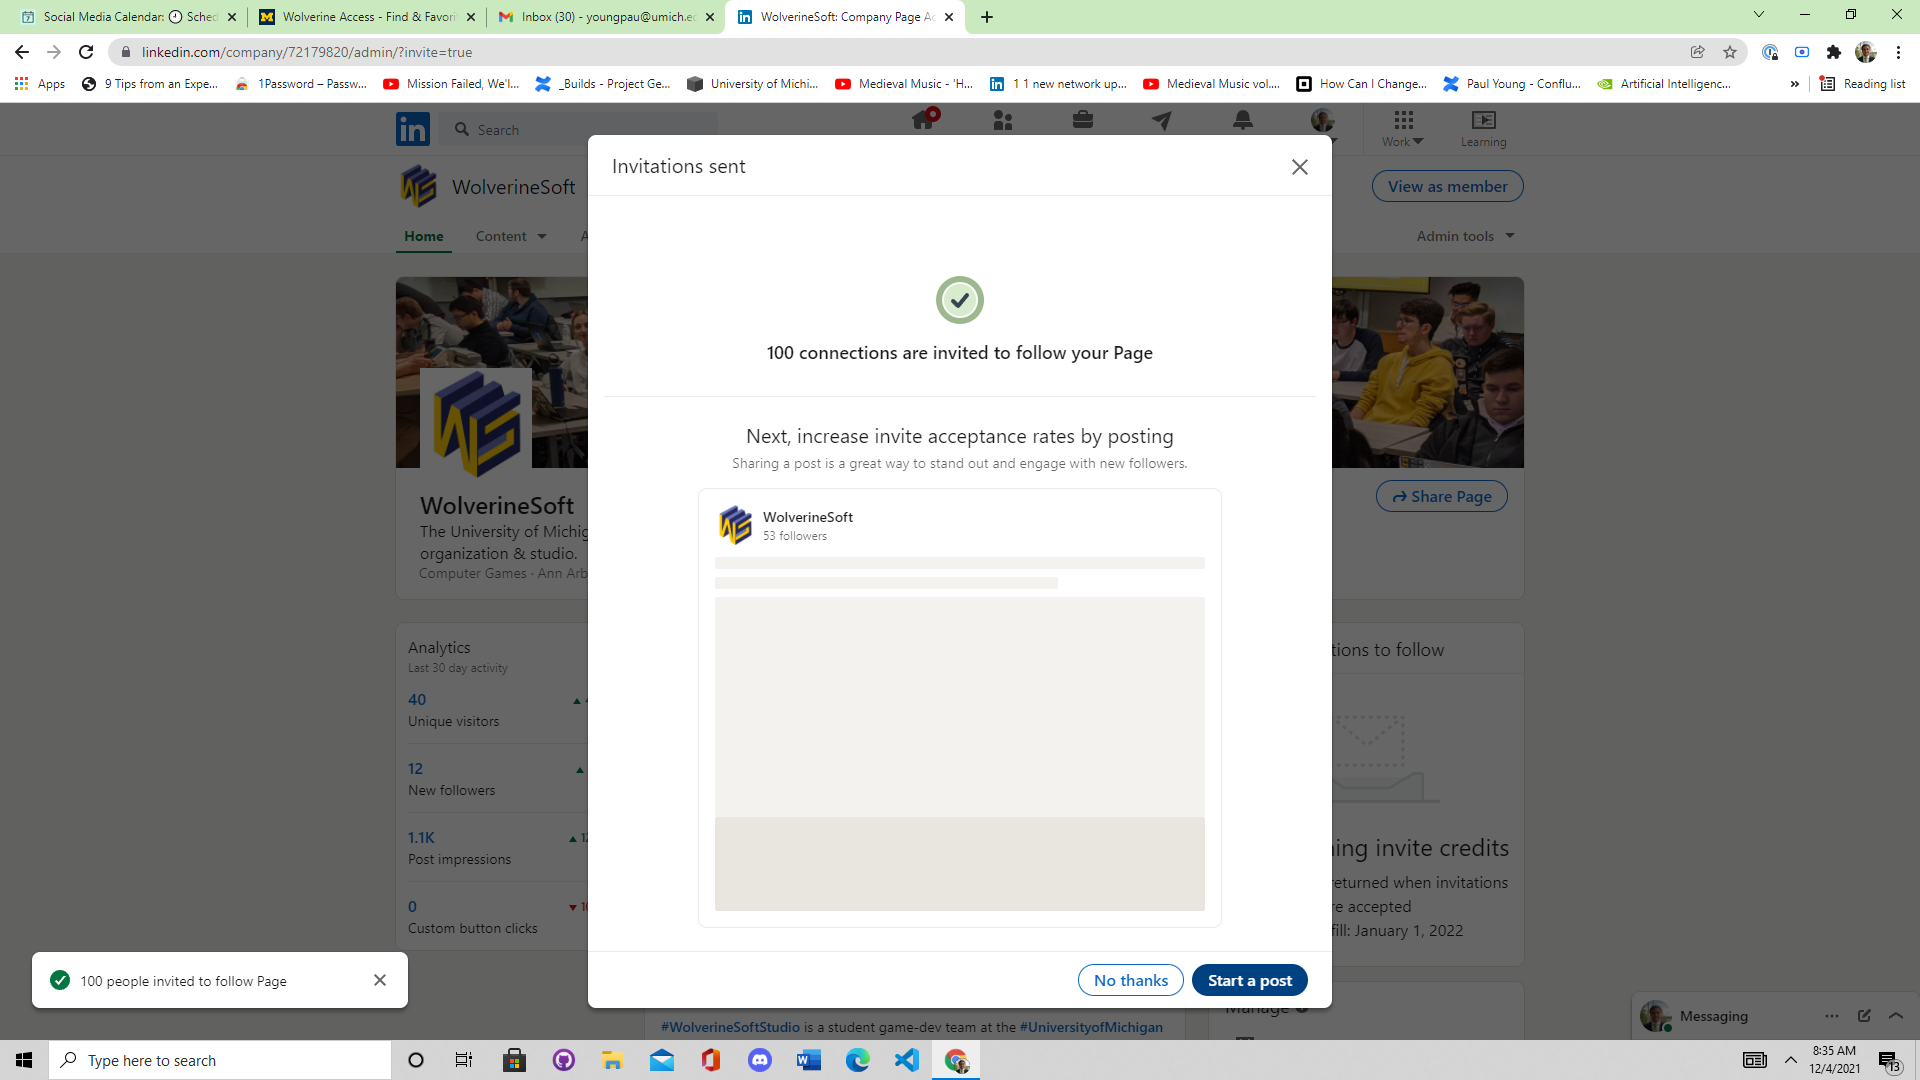Open the Chrome three-dot menu
This screenshot has height=1080, width=1920.
(1898, 52)
